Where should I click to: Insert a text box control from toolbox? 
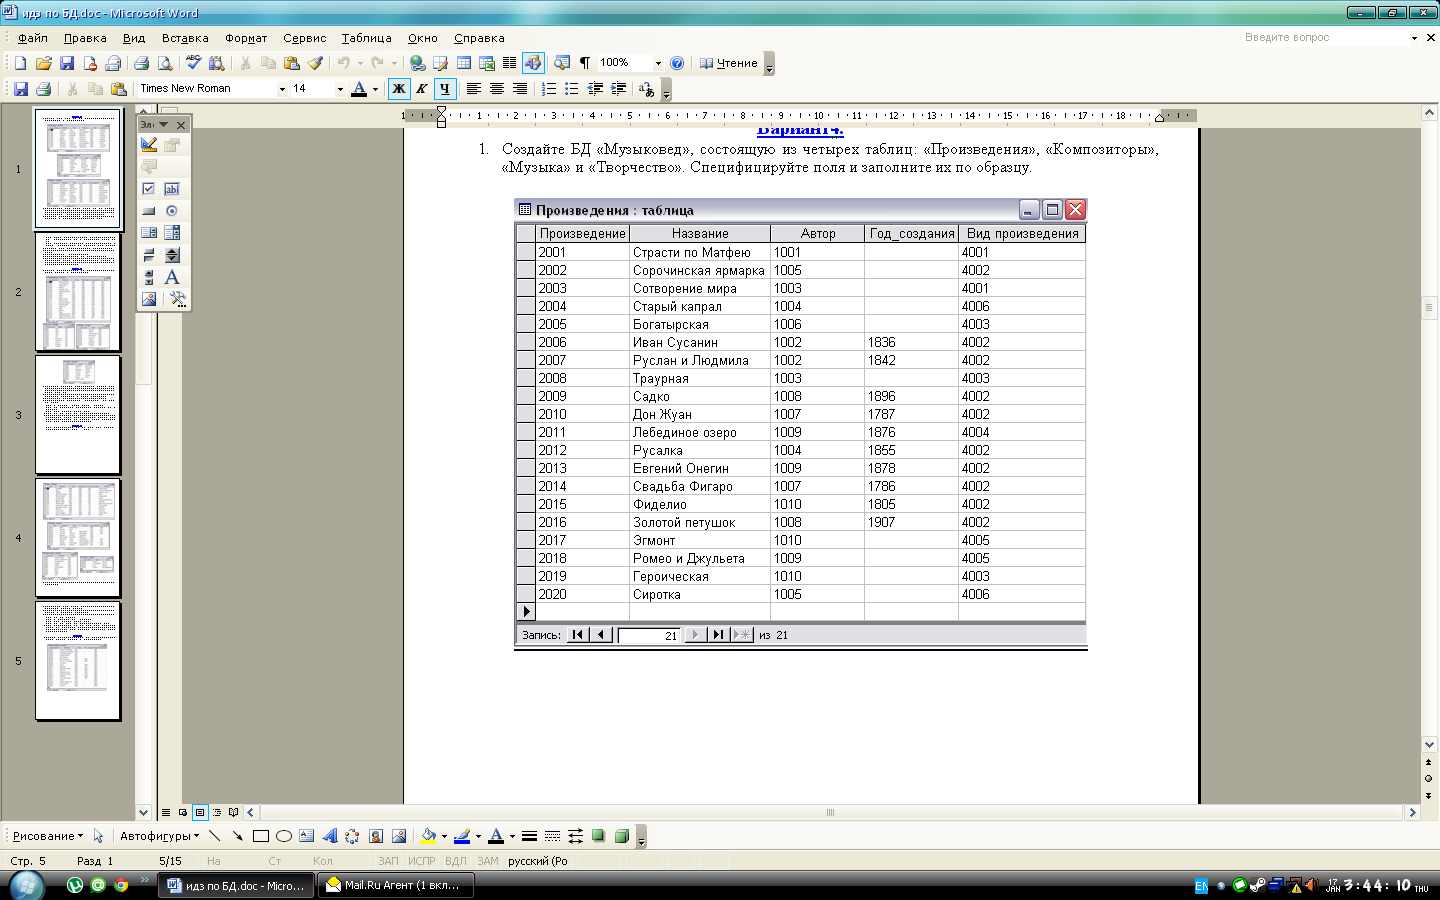(172, 189)
